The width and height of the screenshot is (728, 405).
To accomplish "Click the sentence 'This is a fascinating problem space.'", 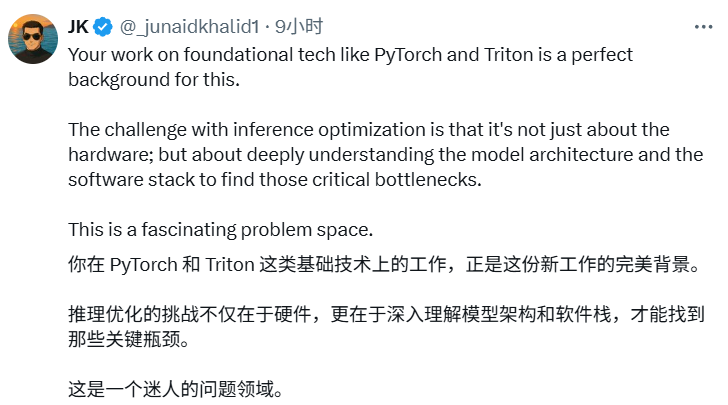I will [x=220, y=229].
